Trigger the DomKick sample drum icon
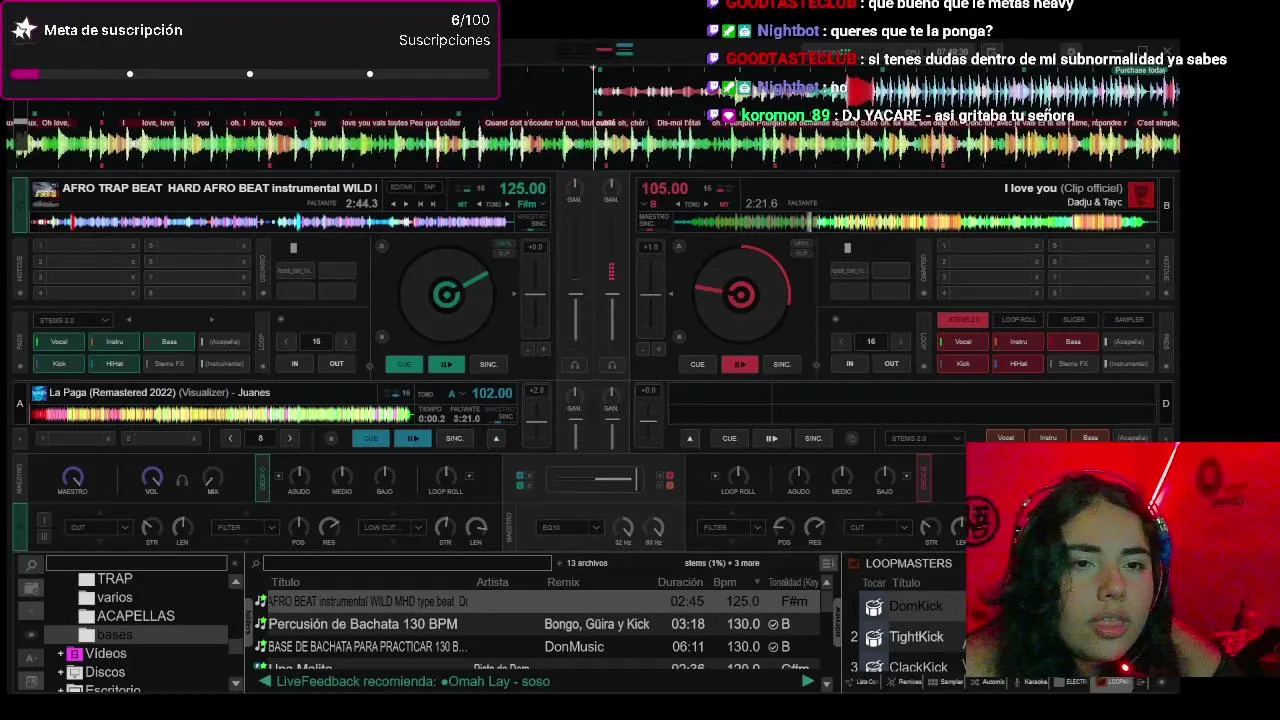Image resolution: width=1280 pixels, height=720 pixels. pos(874,607)
